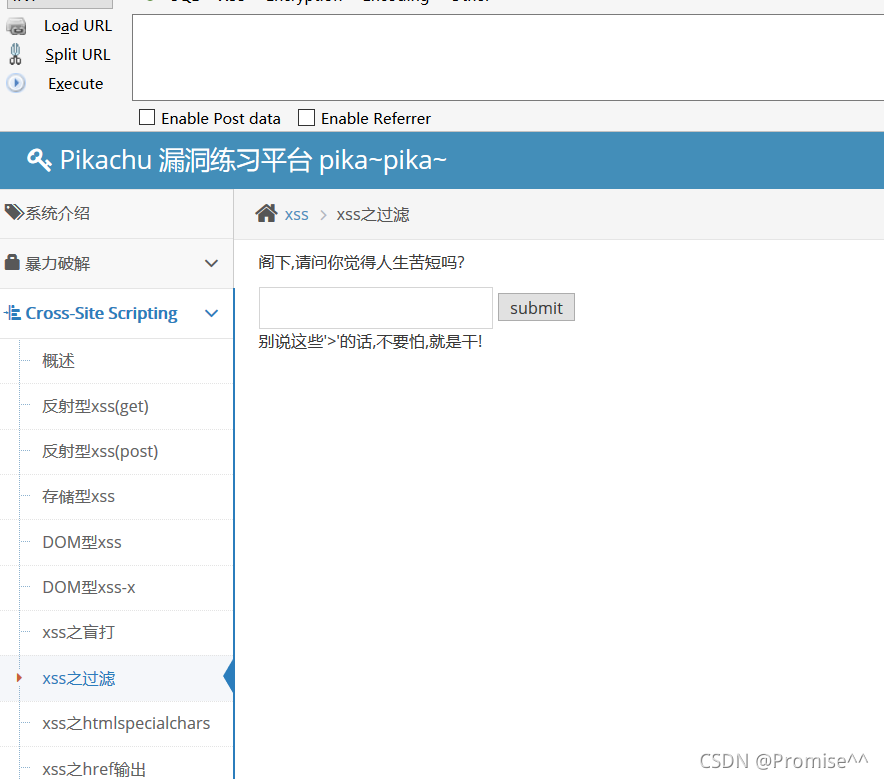Select the Cross-Site Scripting menu section
The image size is (884, 779).
click(x=117, y=313)
